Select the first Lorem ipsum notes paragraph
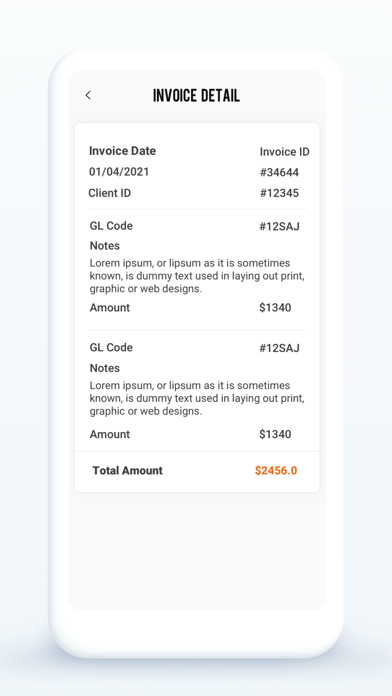The width and height of the screenshot is (392, 696). click(x=197, y=276)
